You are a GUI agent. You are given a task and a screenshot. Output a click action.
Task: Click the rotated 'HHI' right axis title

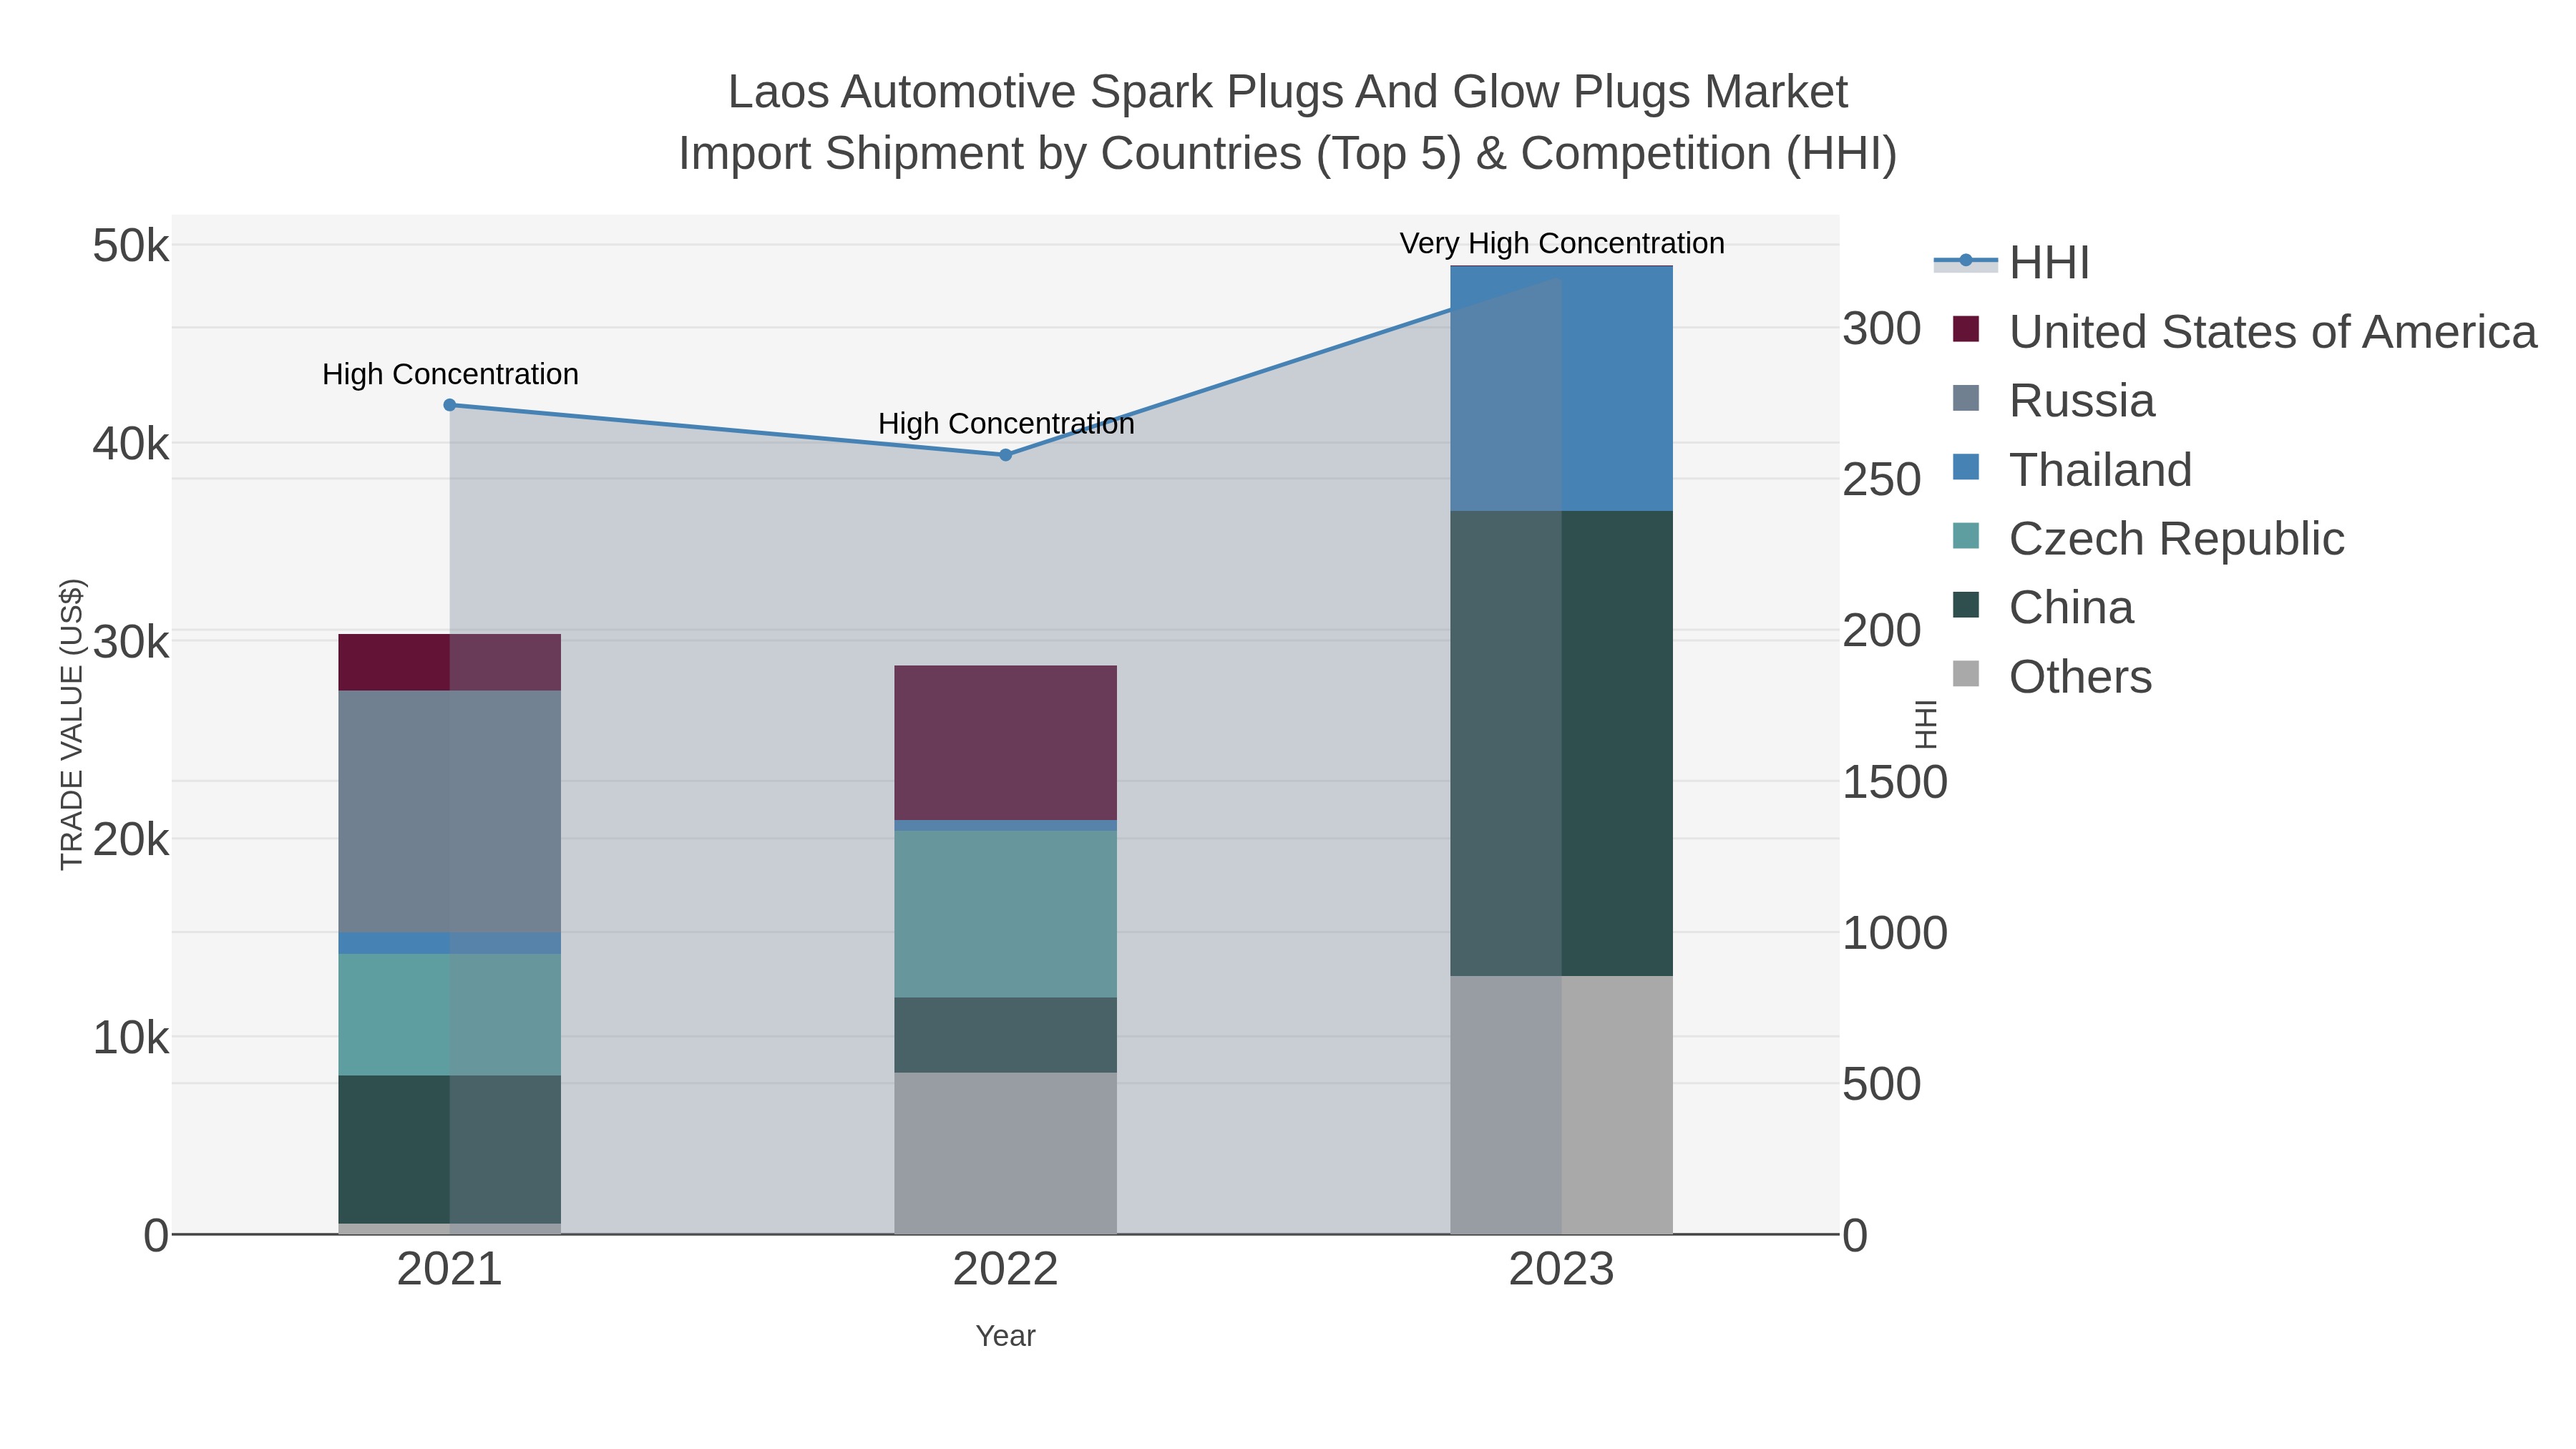point(1925,724)
